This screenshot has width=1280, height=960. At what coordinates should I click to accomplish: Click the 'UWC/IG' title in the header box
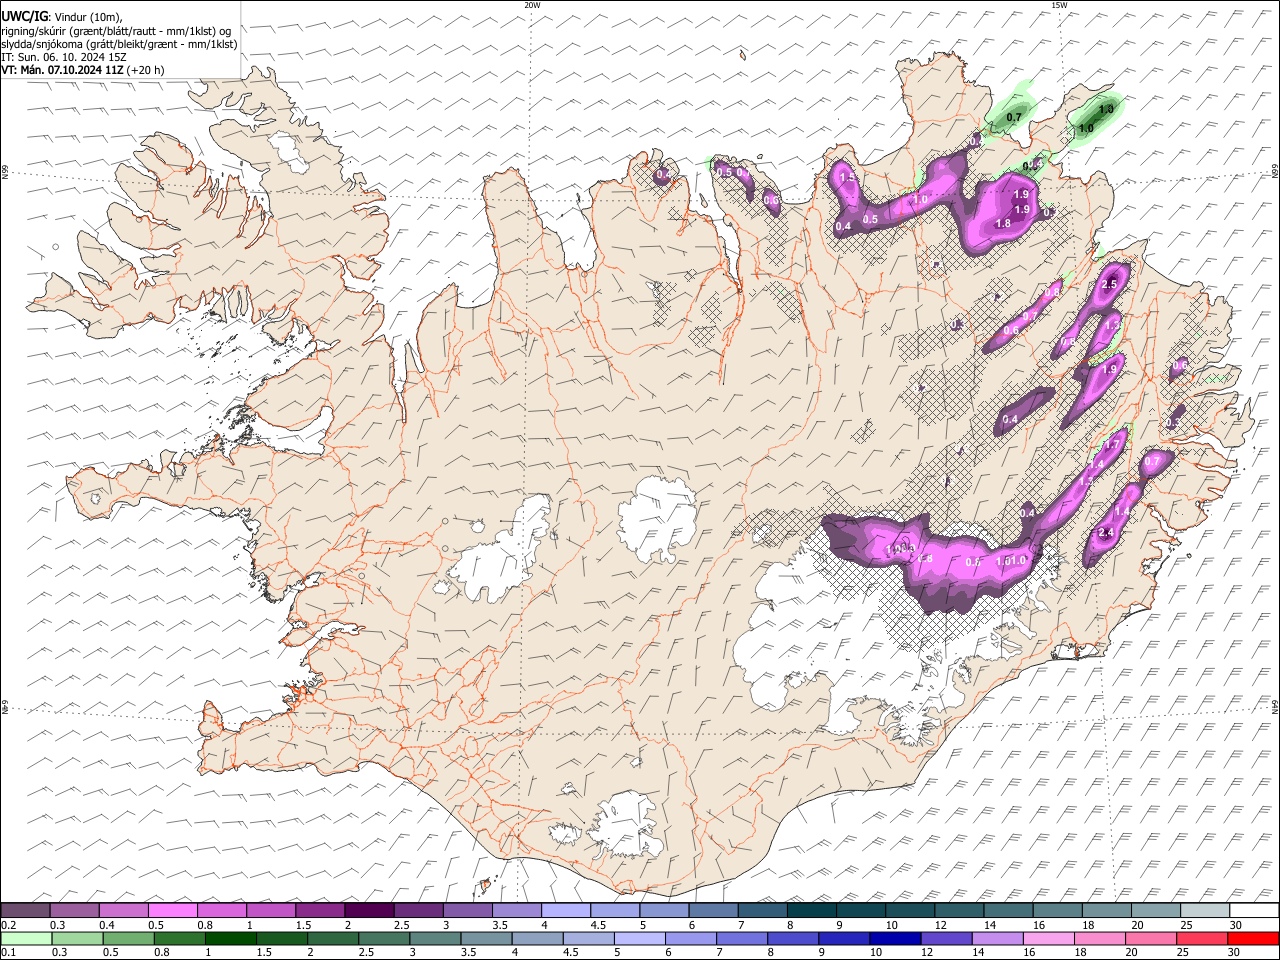pyautogui.click(x=24, y=17)
